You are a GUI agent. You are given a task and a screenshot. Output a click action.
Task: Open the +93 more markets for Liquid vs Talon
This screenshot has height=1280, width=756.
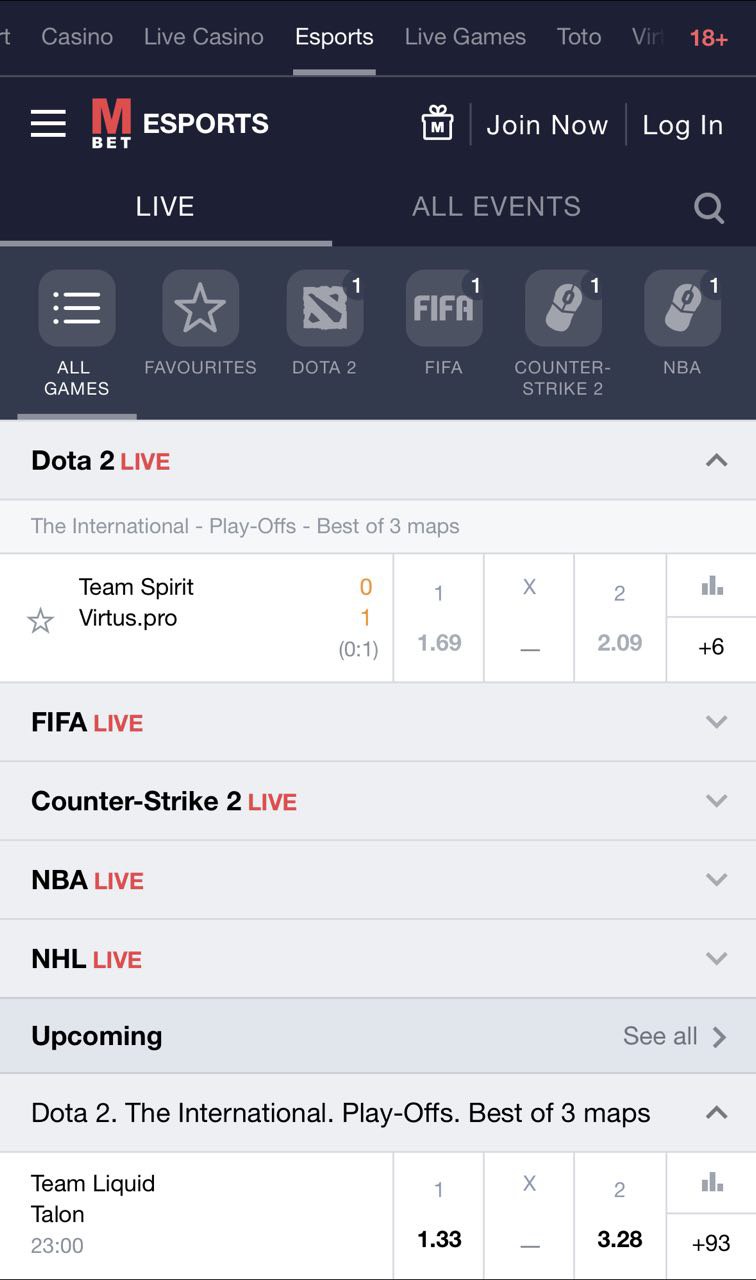711,1243
